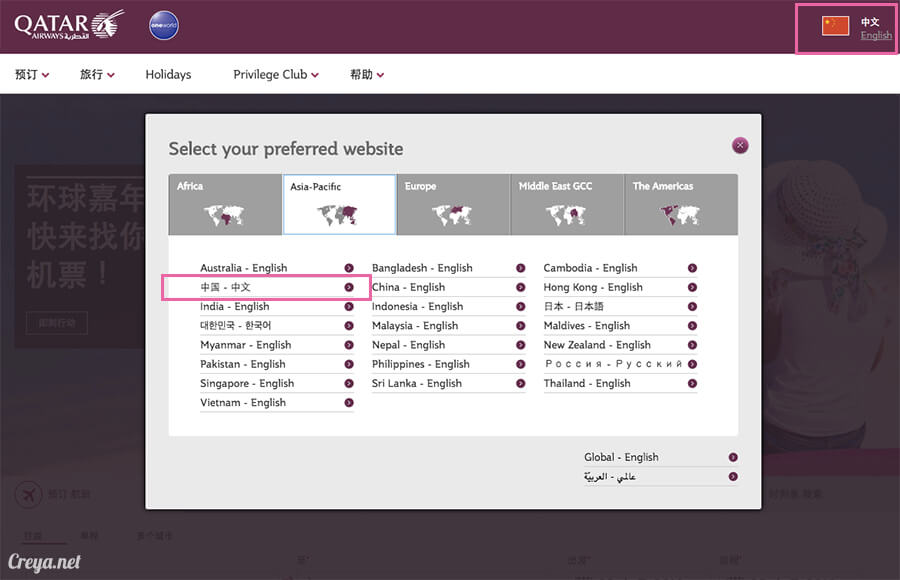Click arrow icon next to Malaysia - English
The image size is (900, 580).
[x=521, y=326]
